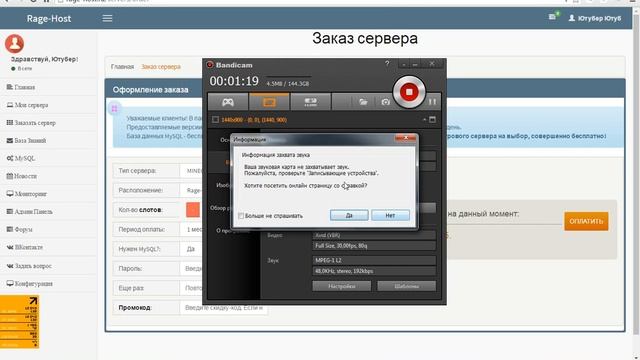Open "Мои сервера" in the sidebar
This screenshot has width=640, height=360.
coord(27,105)
